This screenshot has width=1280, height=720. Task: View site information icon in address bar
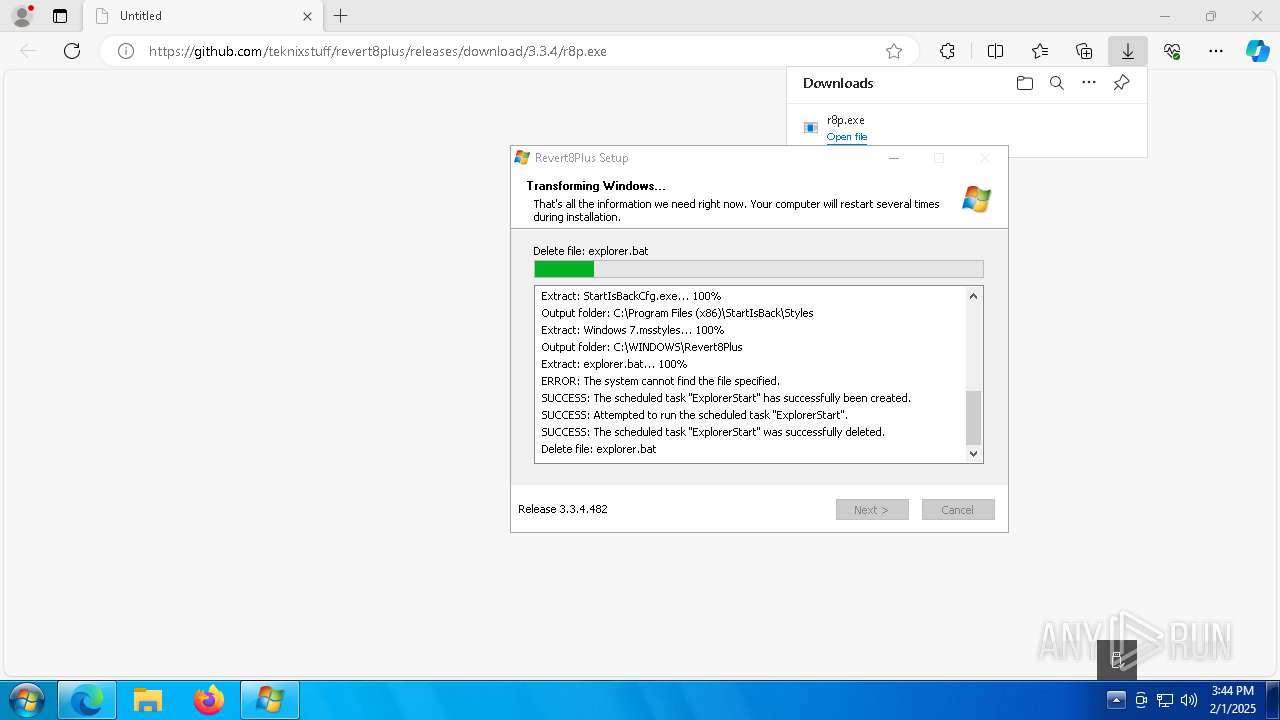click(126, 51)
